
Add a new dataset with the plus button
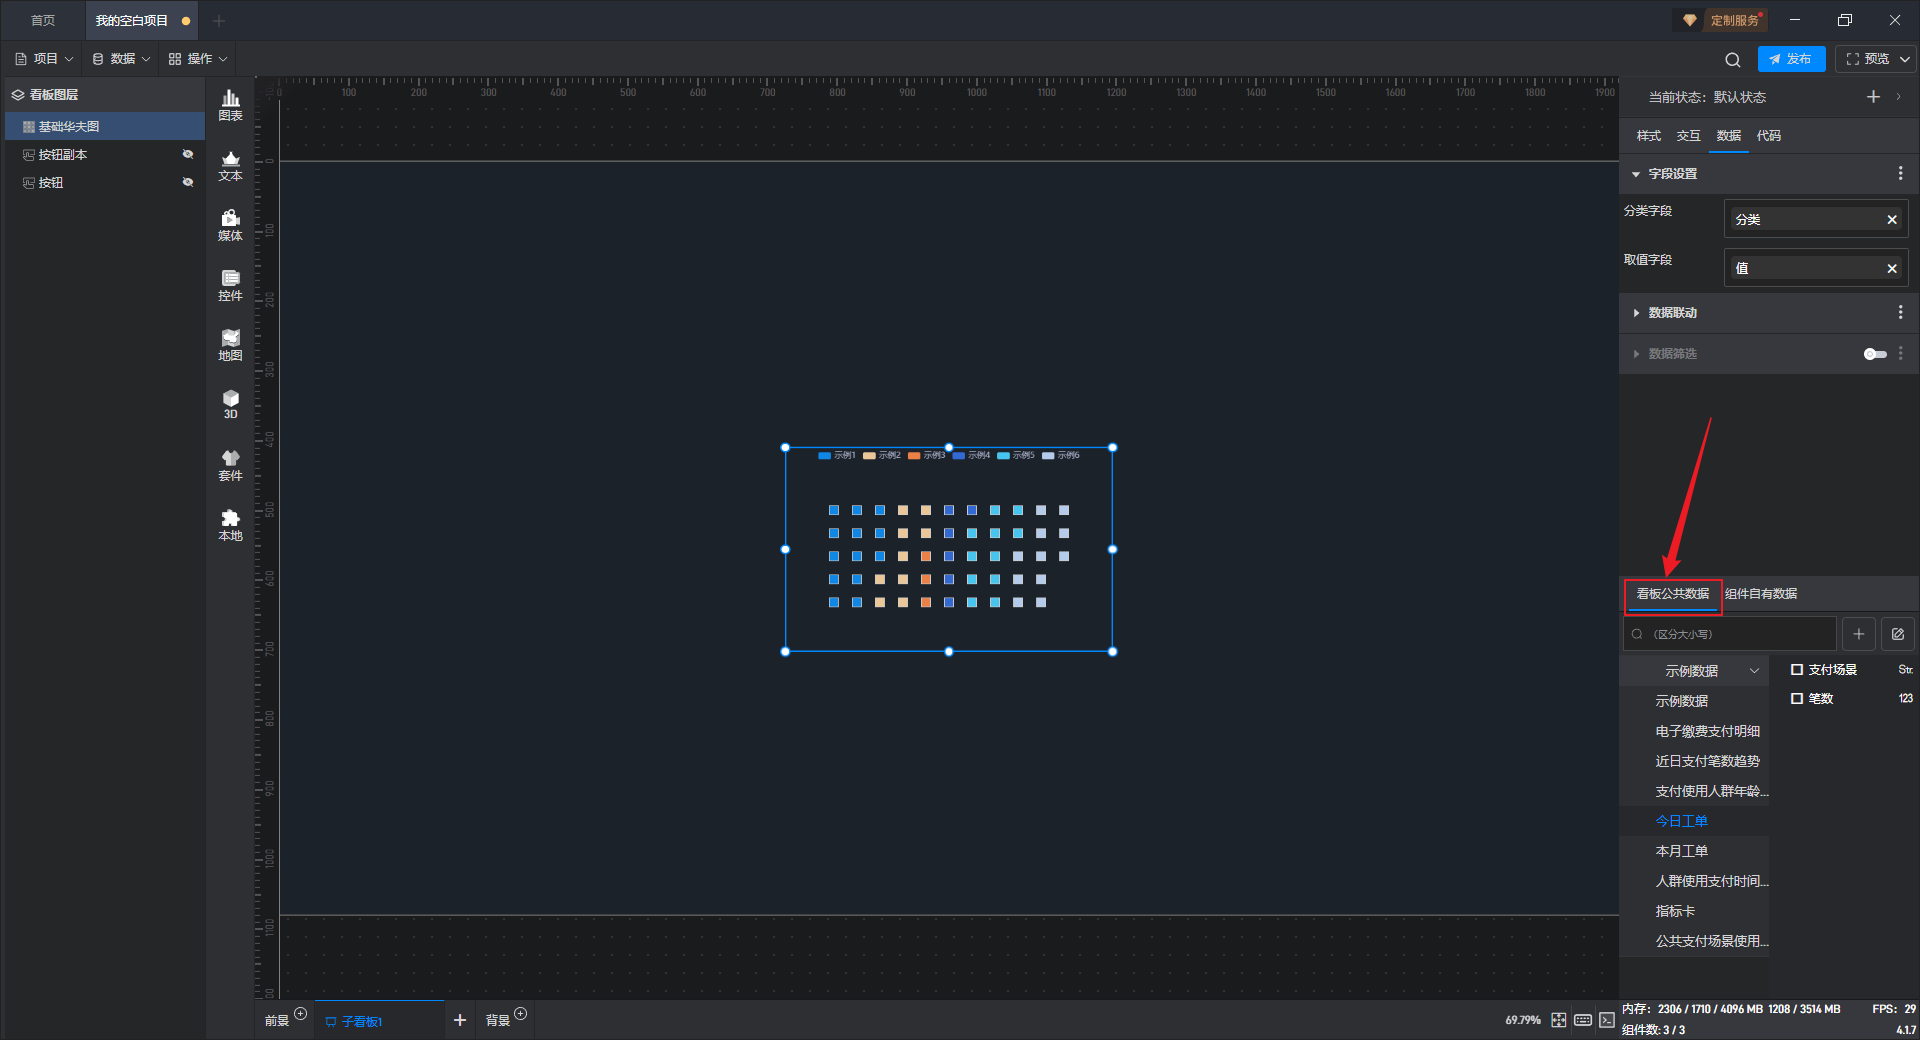tap(1859, 634)
